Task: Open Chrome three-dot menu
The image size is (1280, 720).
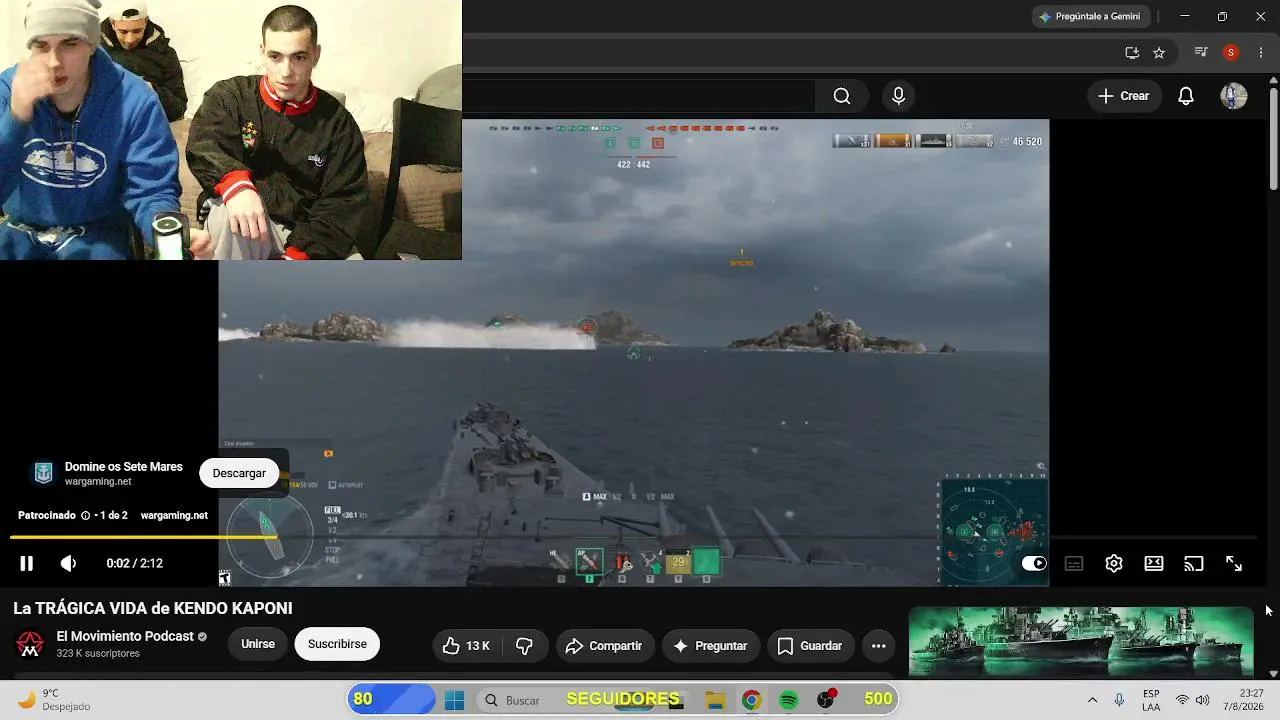Action: [x=1260, y=52]
